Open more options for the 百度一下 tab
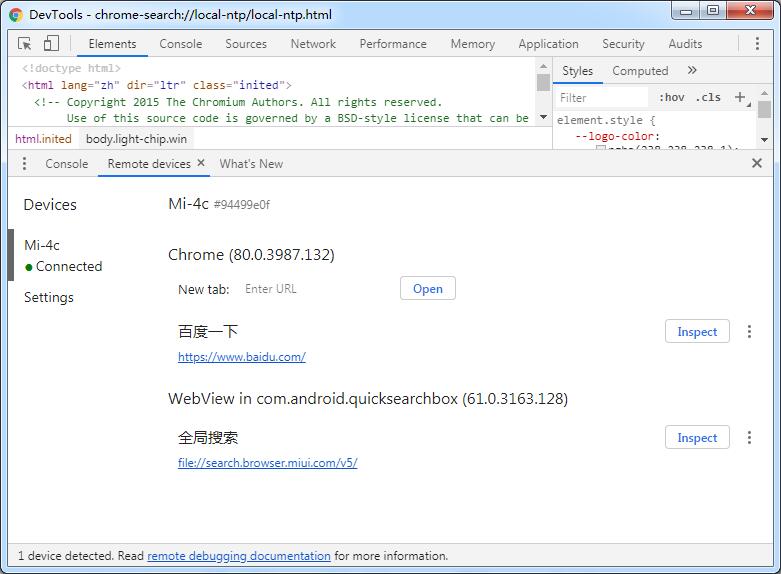 coord(749,332)
